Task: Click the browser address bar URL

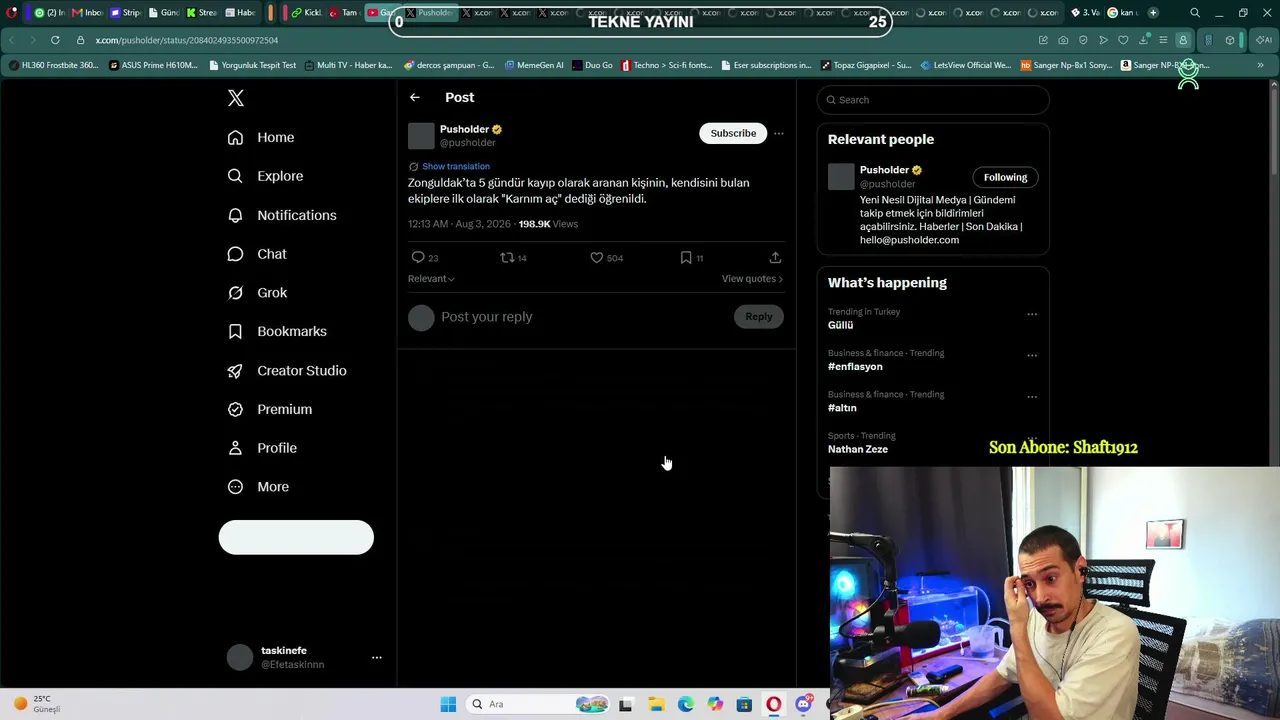Action: pos(187,40)
